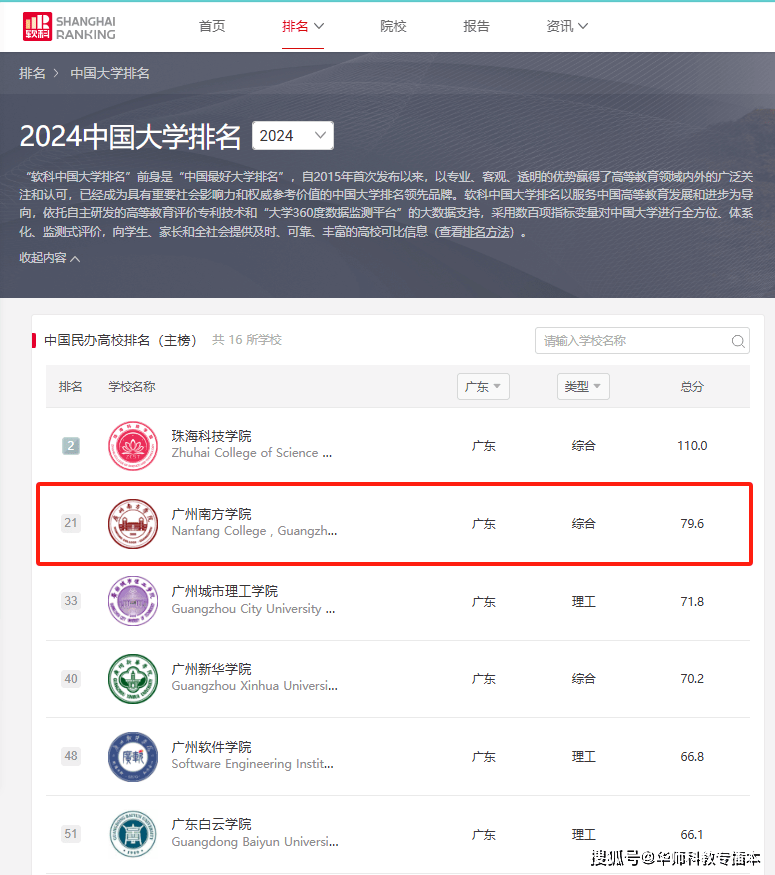
Task: Click the 广州新华学院 school emblem
Action: [x=133, y=679]
